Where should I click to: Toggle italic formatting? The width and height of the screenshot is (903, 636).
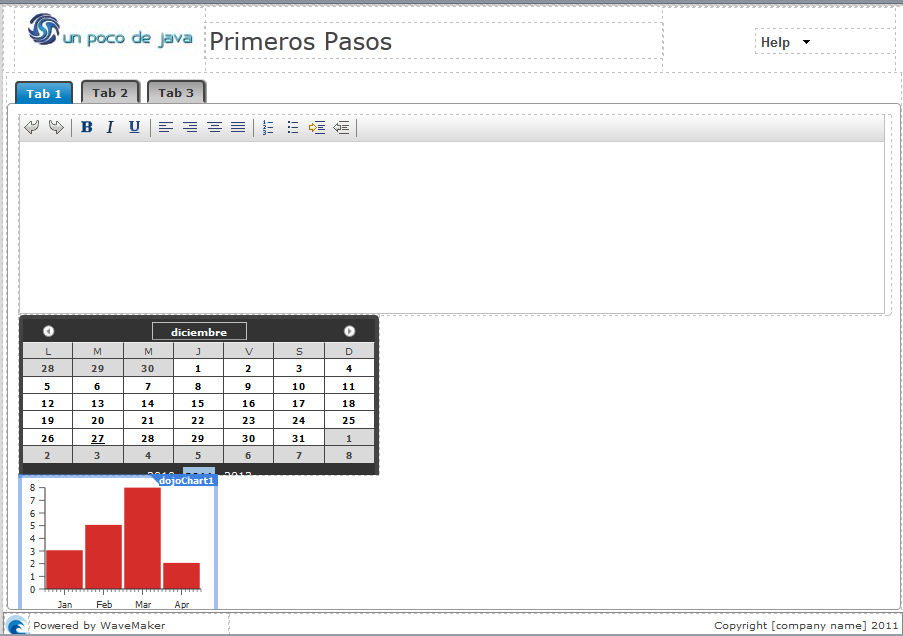point(110,128)
